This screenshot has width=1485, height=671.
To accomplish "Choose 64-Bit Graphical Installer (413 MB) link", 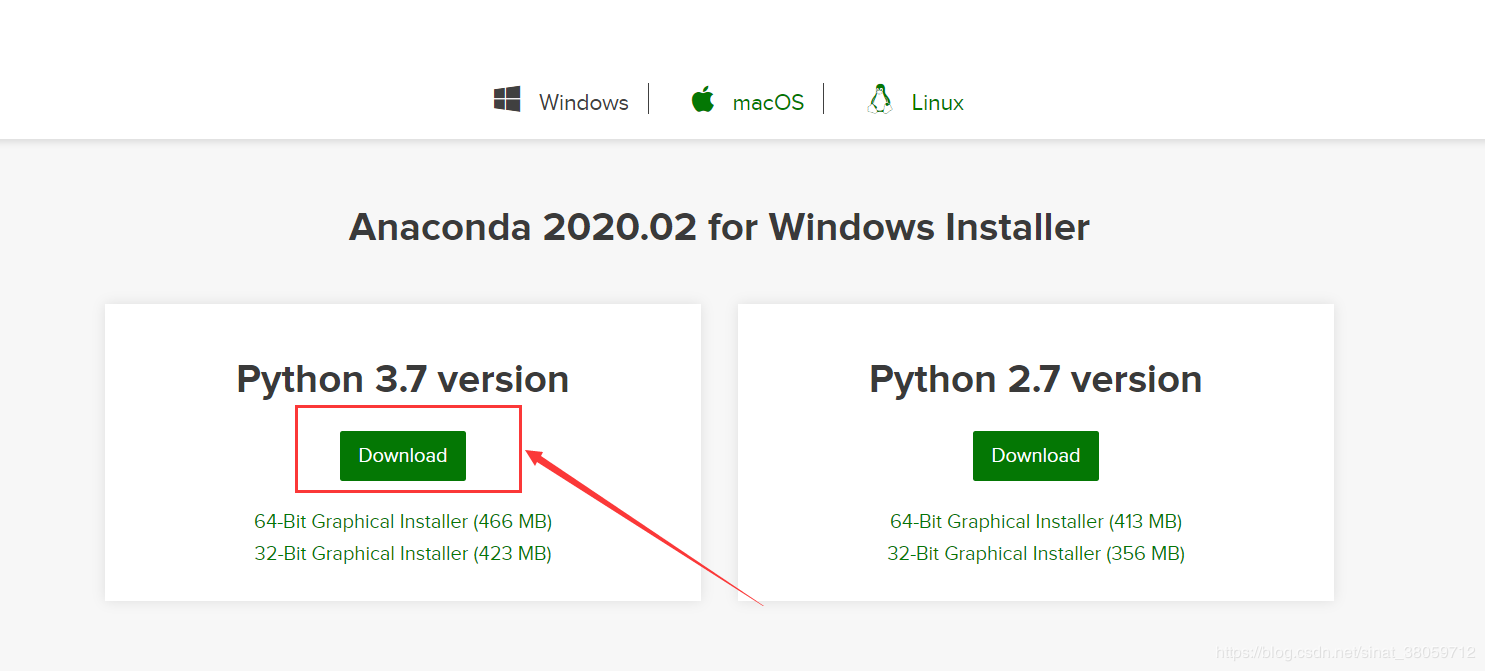I will tap(1035, 522).
